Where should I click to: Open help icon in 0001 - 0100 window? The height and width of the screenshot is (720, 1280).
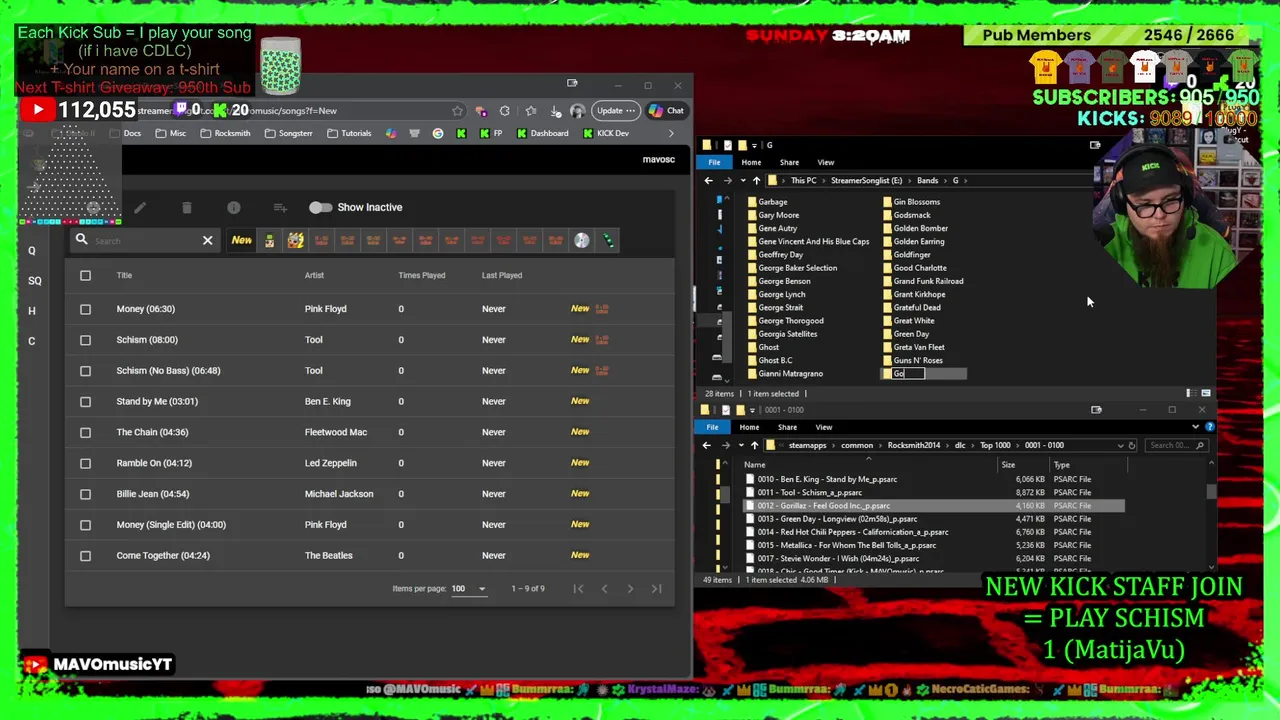[x=1209, y=427]
